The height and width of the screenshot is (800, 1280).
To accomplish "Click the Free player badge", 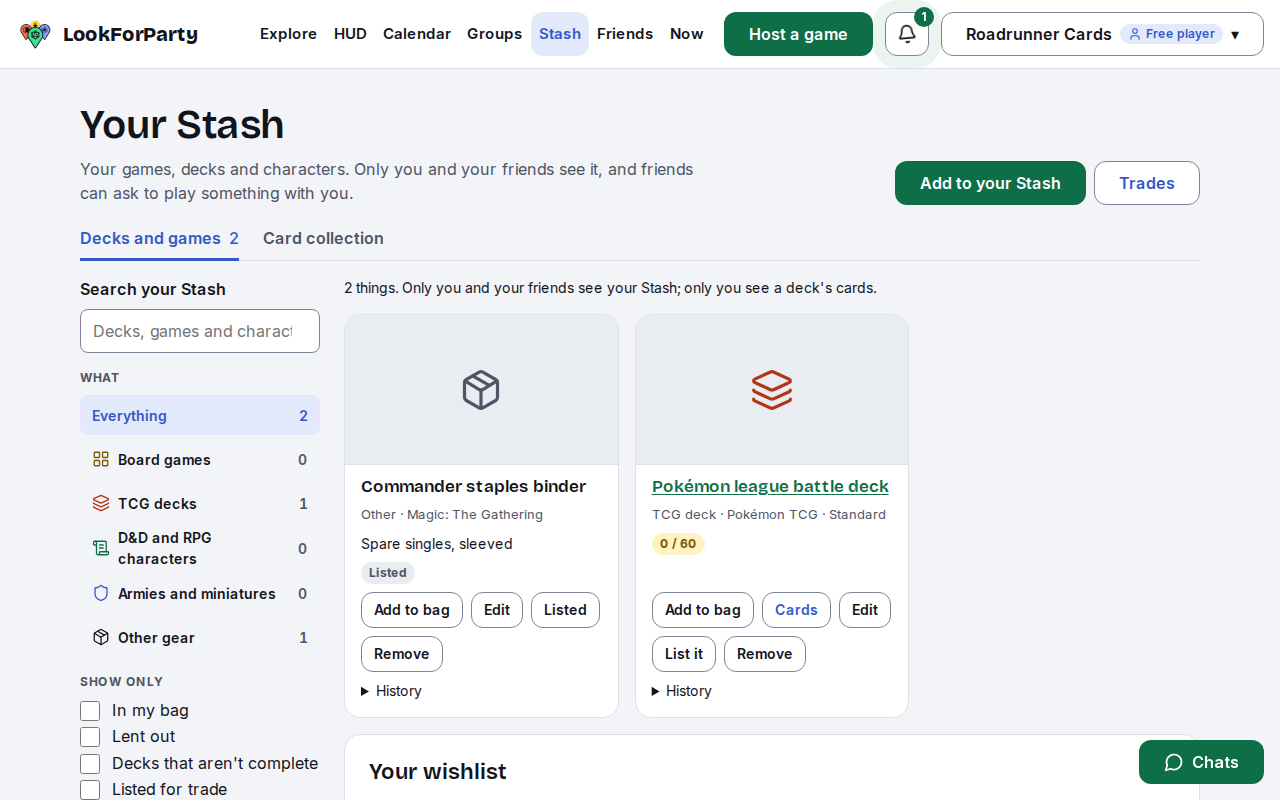I will (1171, 34).
